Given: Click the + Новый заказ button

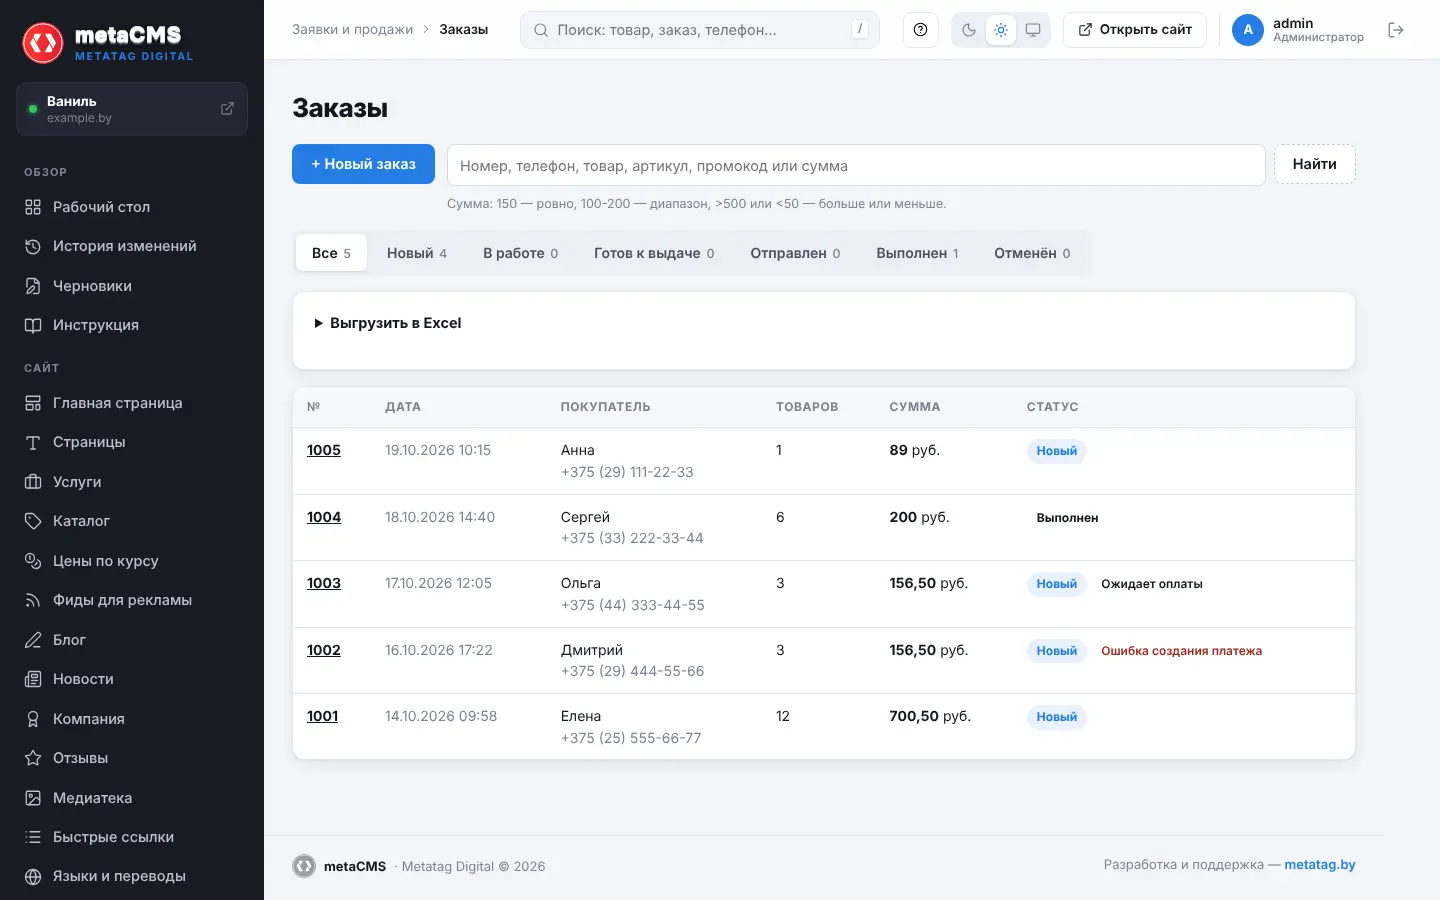Looking at the screenshot, I should 363,164.
